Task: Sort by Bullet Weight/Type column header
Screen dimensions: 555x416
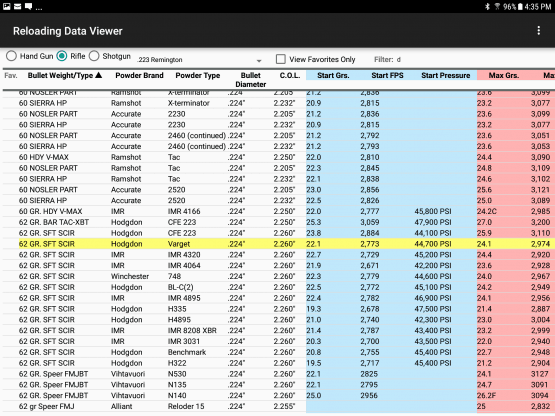Action: (x=64, y=75)
